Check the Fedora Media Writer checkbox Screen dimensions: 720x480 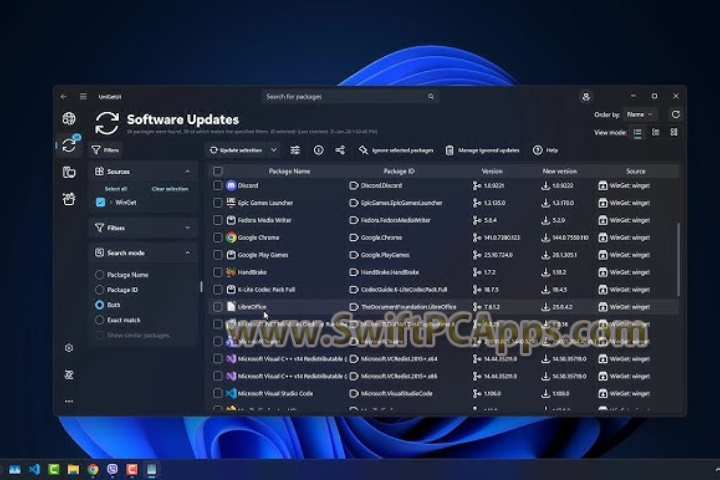point(218,220)
